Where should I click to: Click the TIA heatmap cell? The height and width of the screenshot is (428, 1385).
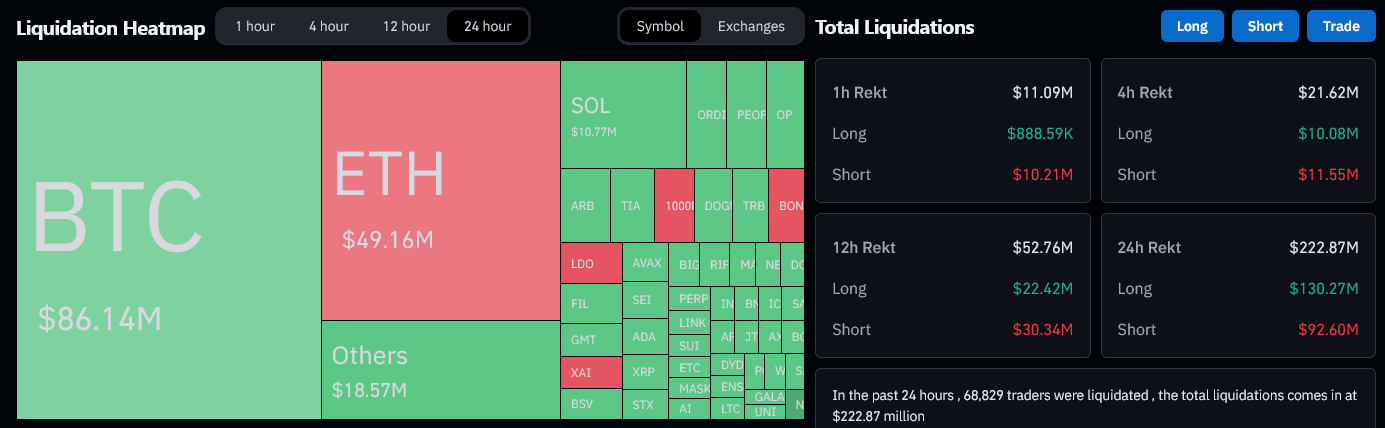click(x=631, y=206)
